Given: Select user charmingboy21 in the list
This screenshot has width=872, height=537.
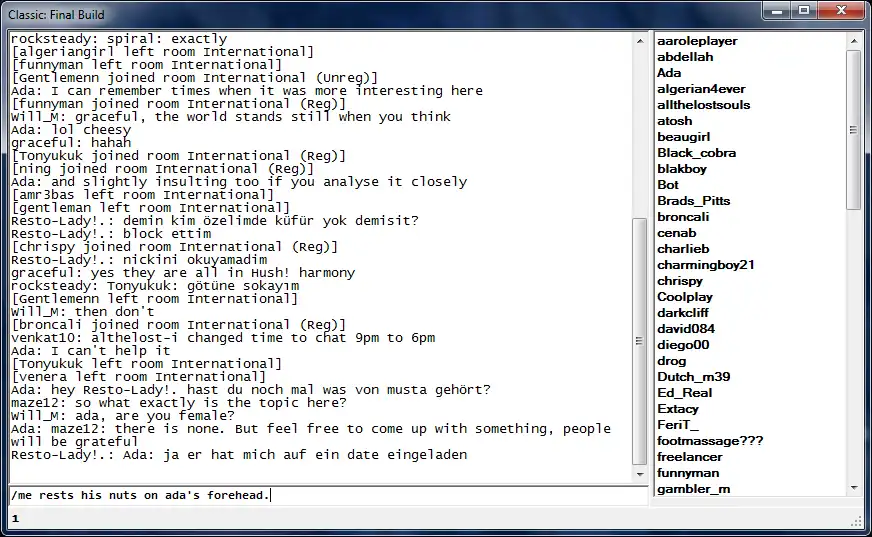Looking at the screenshot, I should (x=706, y=265).
